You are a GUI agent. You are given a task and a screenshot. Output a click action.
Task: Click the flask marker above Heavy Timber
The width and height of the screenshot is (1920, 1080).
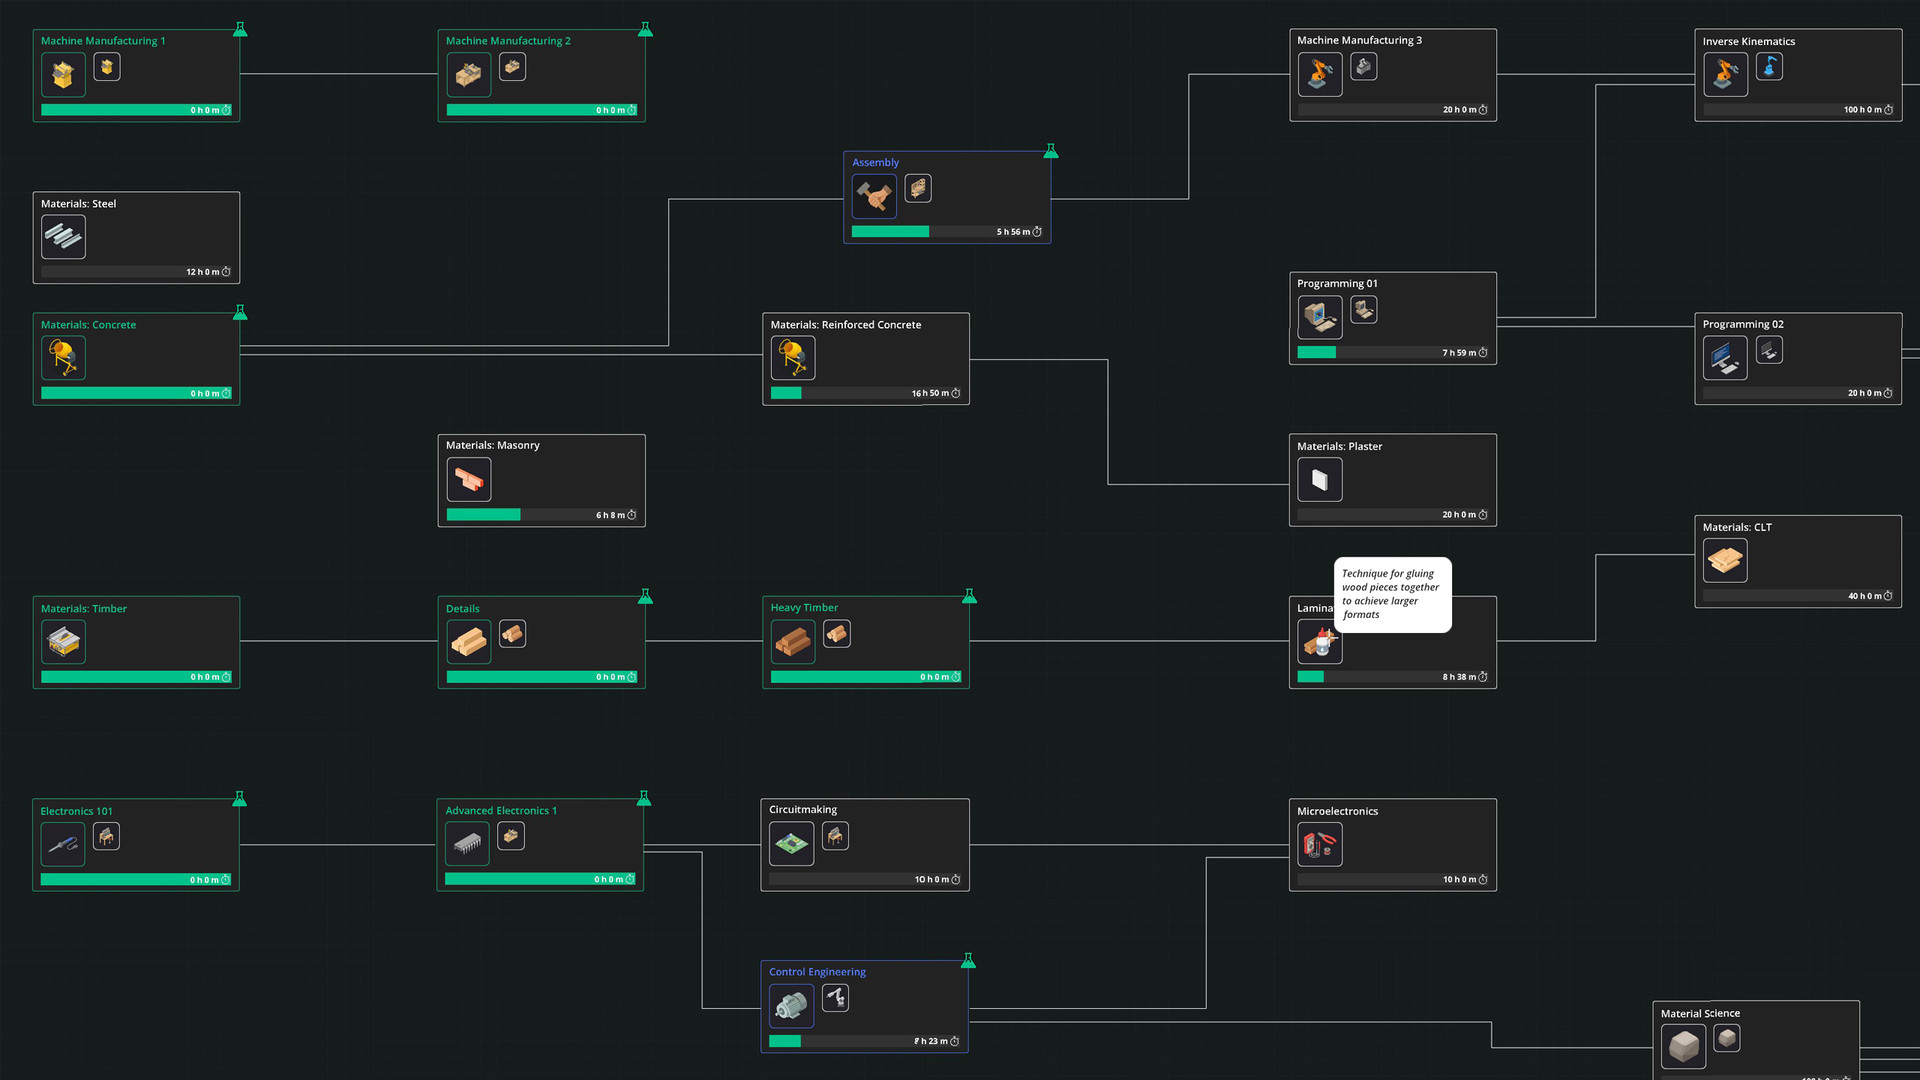point(969,596)
